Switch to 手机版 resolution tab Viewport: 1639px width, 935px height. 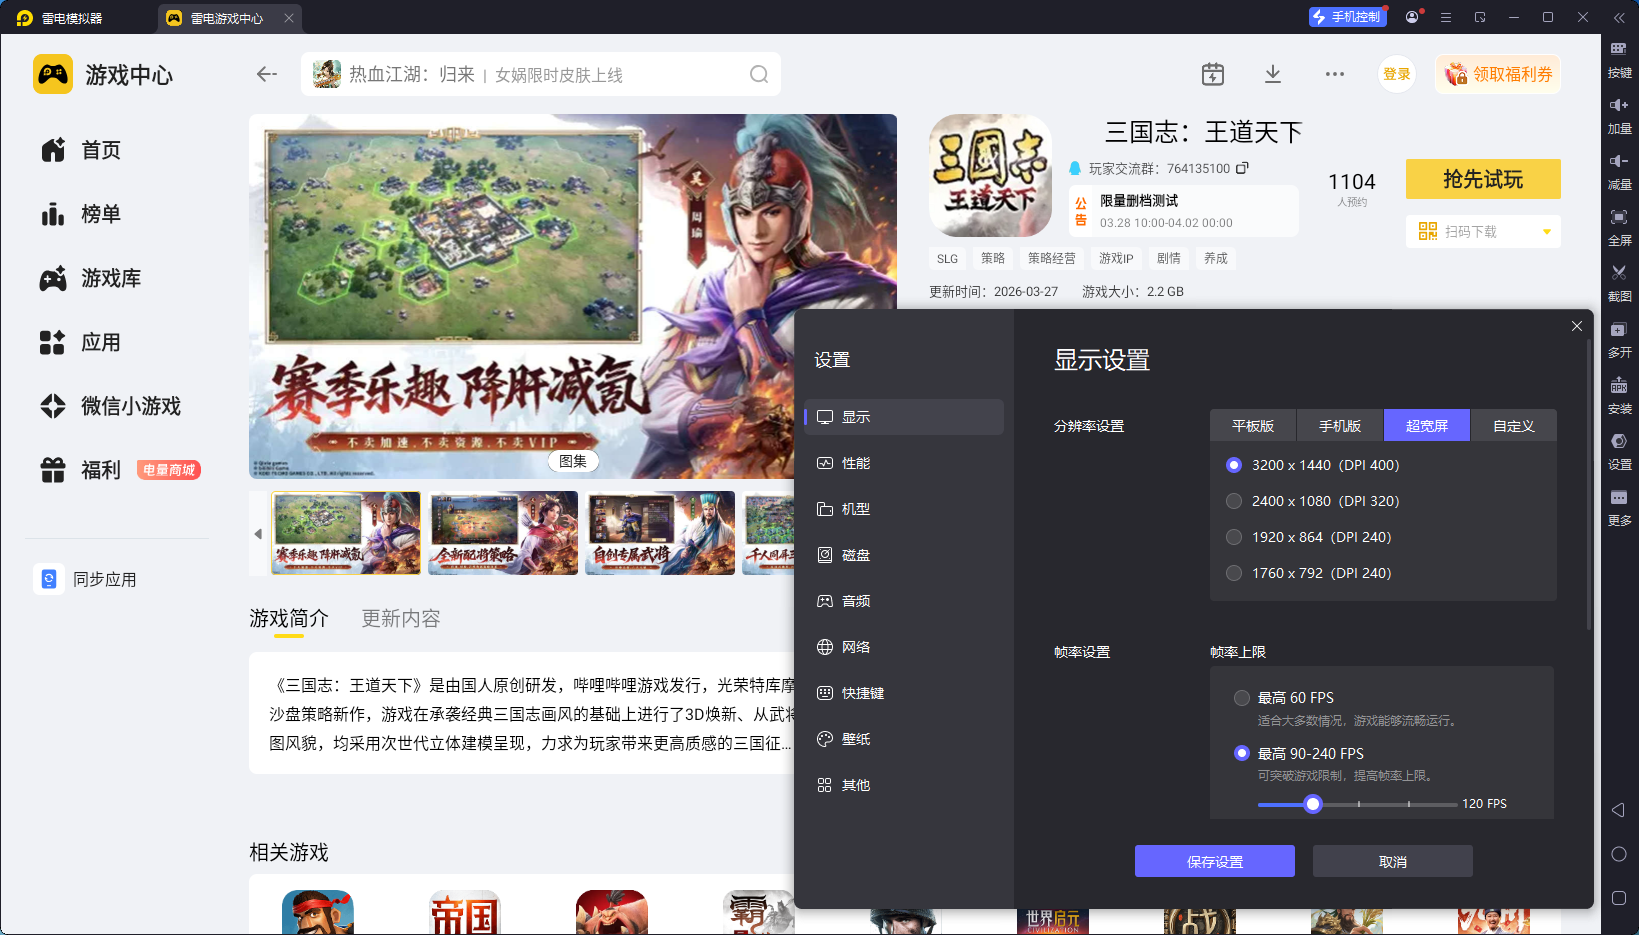click(x=1340, y=426)
